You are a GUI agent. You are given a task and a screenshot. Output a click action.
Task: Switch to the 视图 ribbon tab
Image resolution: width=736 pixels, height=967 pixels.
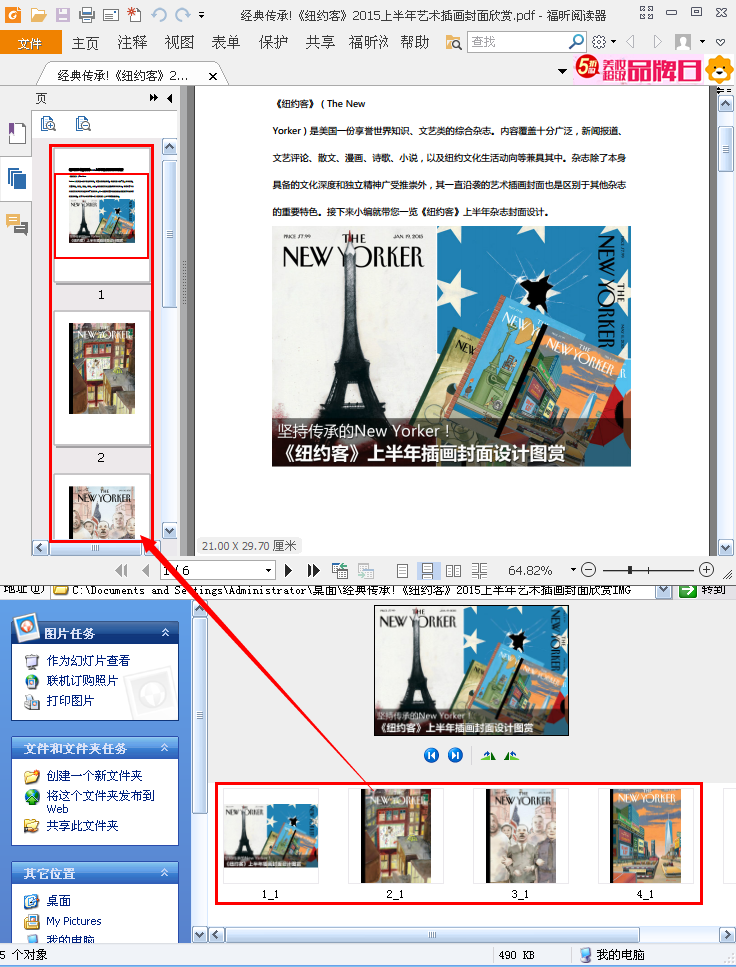pyautogui.click(x=179, y=43)
